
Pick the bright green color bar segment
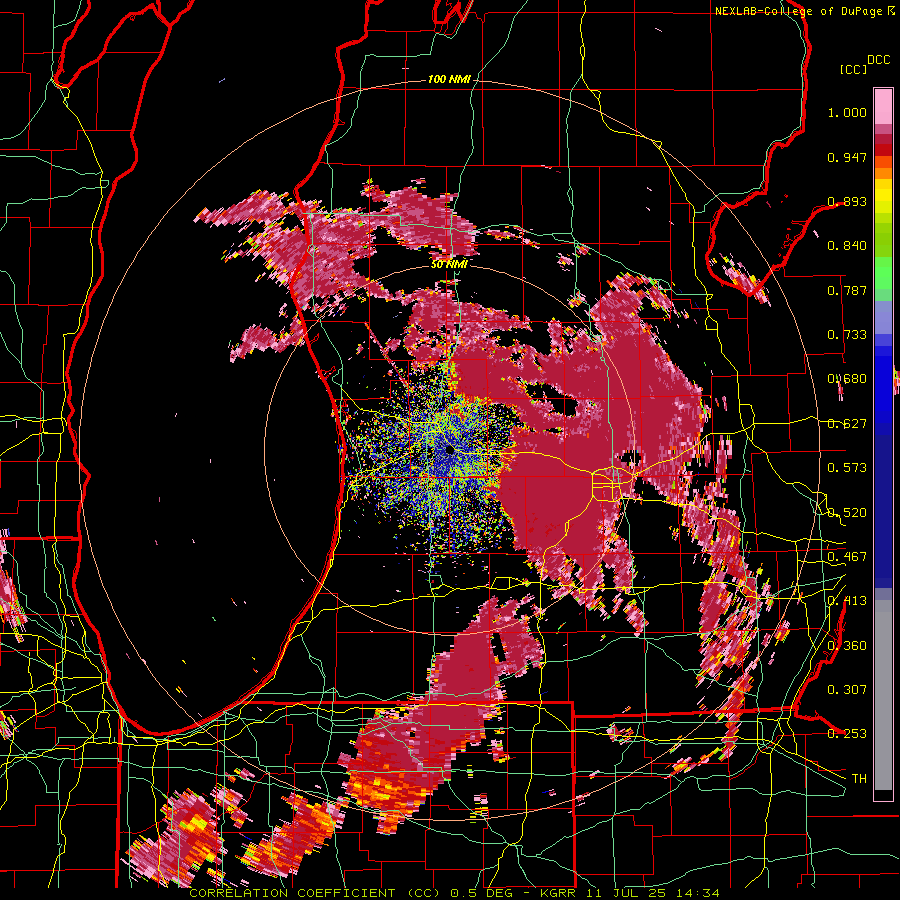[x=883, y=273]
